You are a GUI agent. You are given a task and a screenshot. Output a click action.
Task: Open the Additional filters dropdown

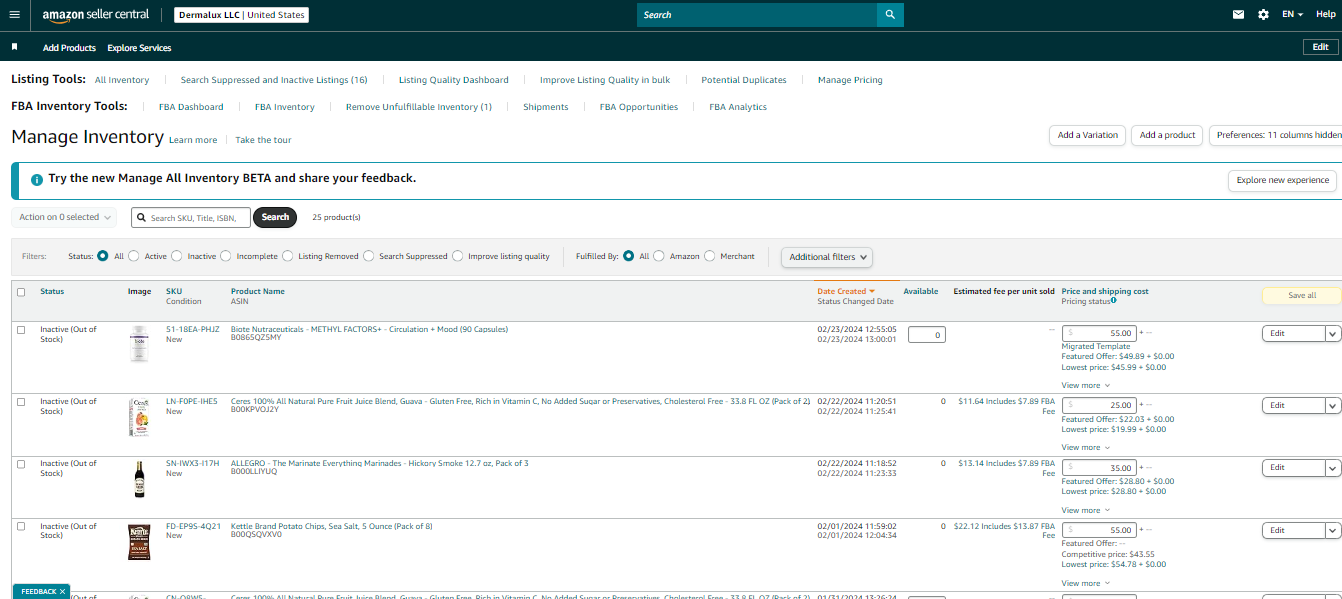pos(827,257)
